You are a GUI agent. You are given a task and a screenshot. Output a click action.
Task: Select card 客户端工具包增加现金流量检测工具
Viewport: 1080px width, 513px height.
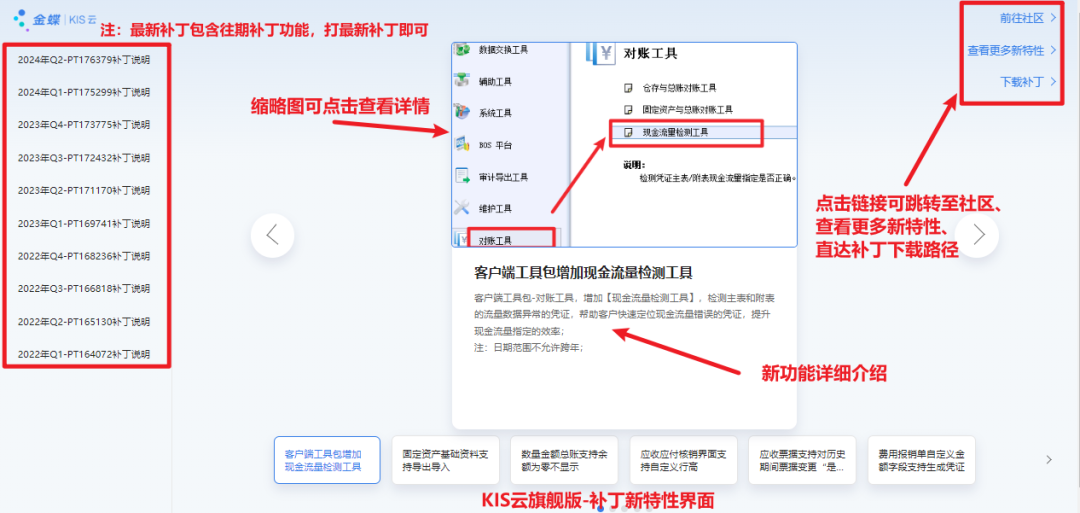326,460
